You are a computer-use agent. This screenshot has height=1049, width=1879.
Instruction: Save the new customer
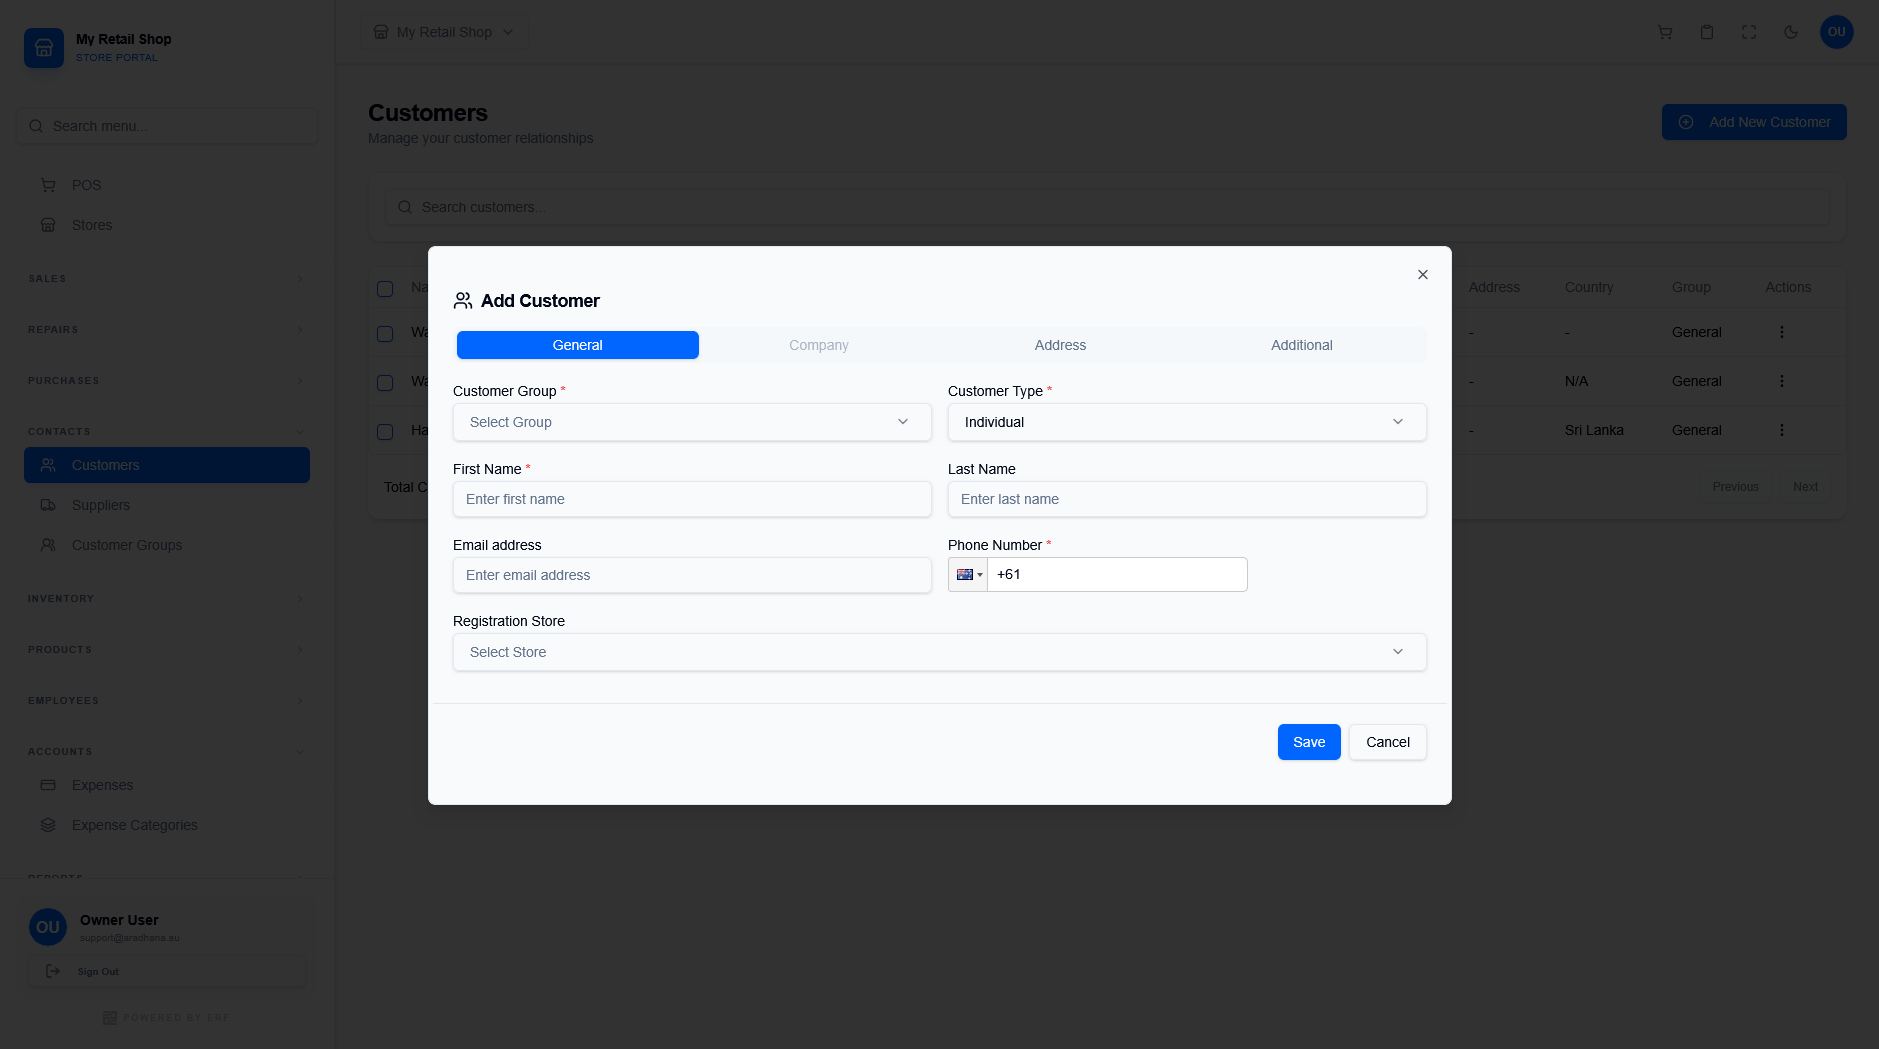pos(1308,742)
